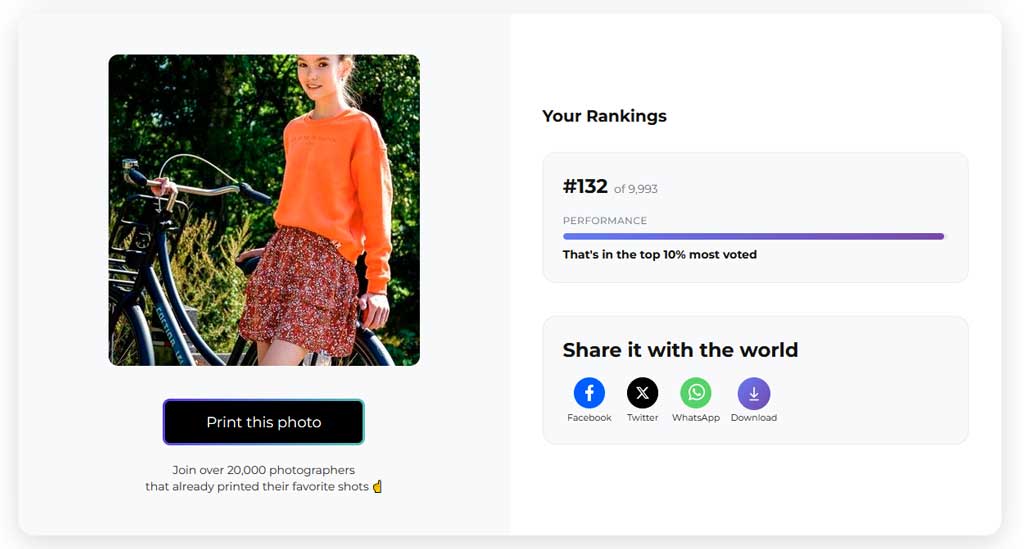Click the 'of 9,993' total count
The width and height of the screenshot is (1024, 549).
635,189
